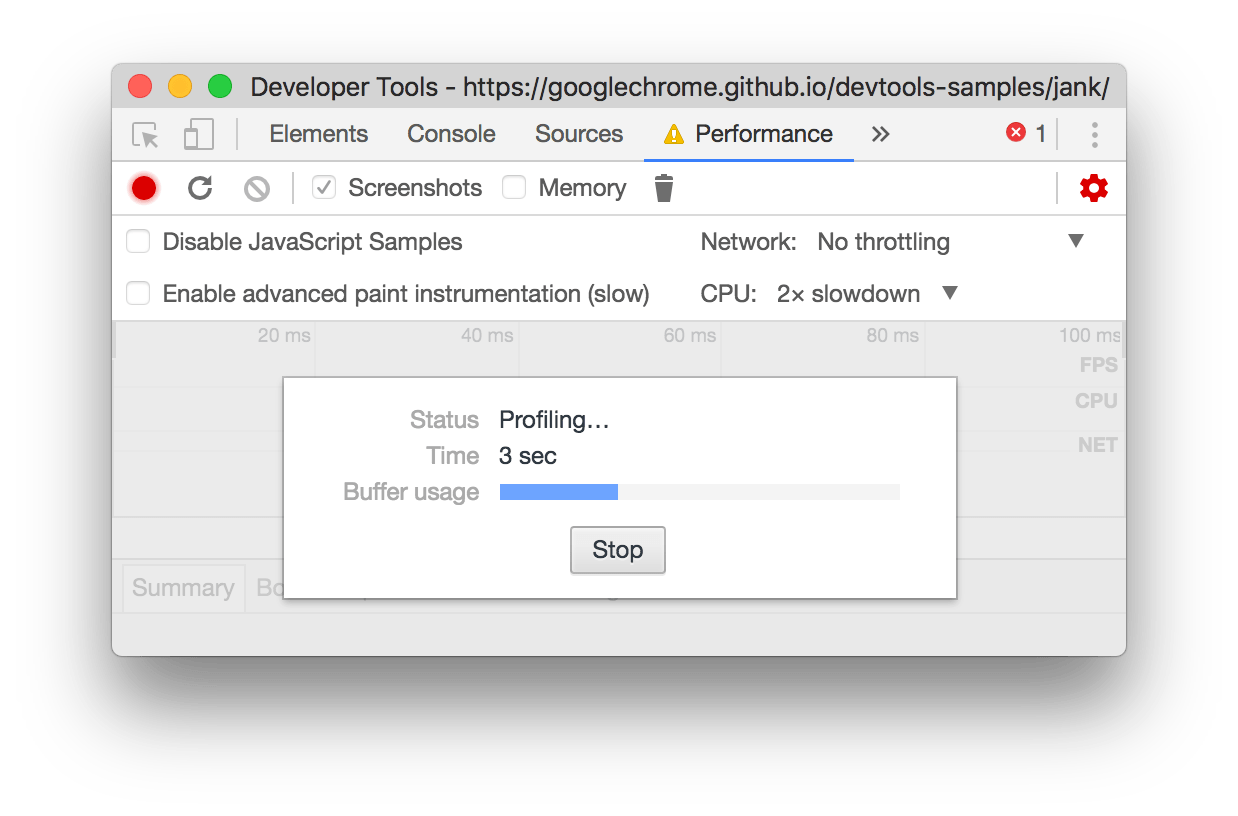
Task: Uncheck the Screenshots checkbox
Action: click(x=323, y=187)
